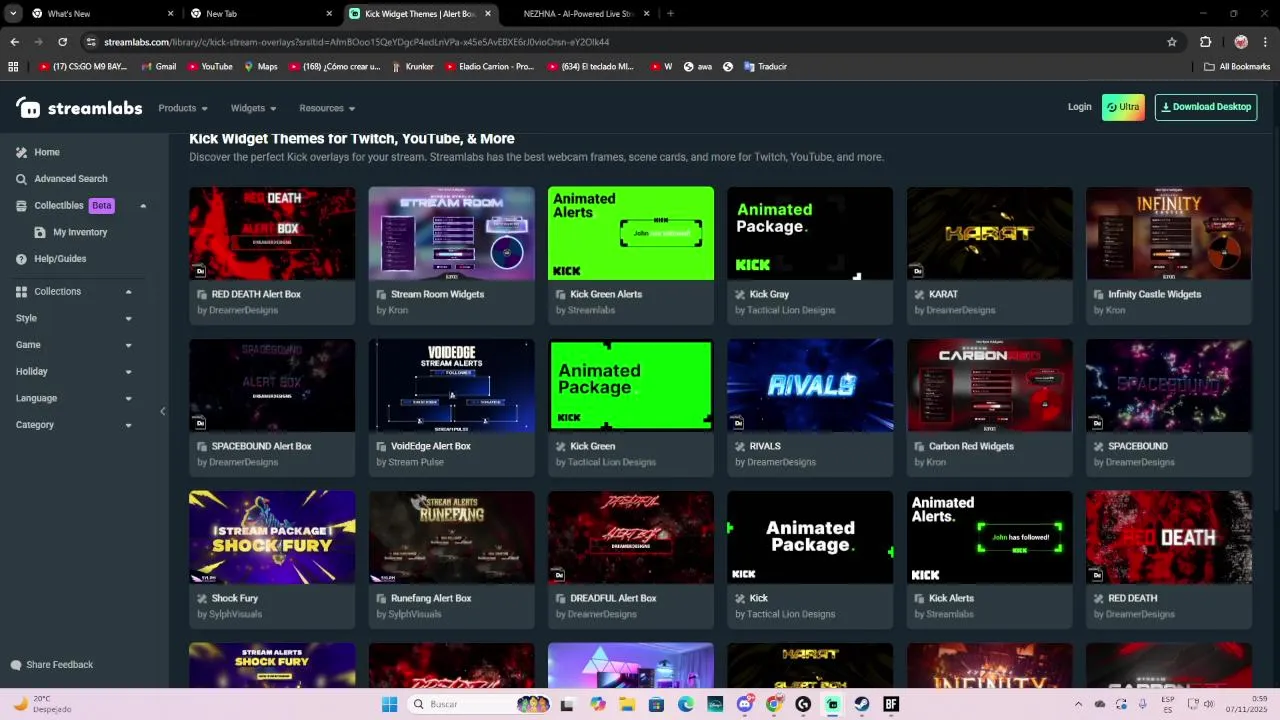Open the Google apps grid in bookmarks bar

13,67
